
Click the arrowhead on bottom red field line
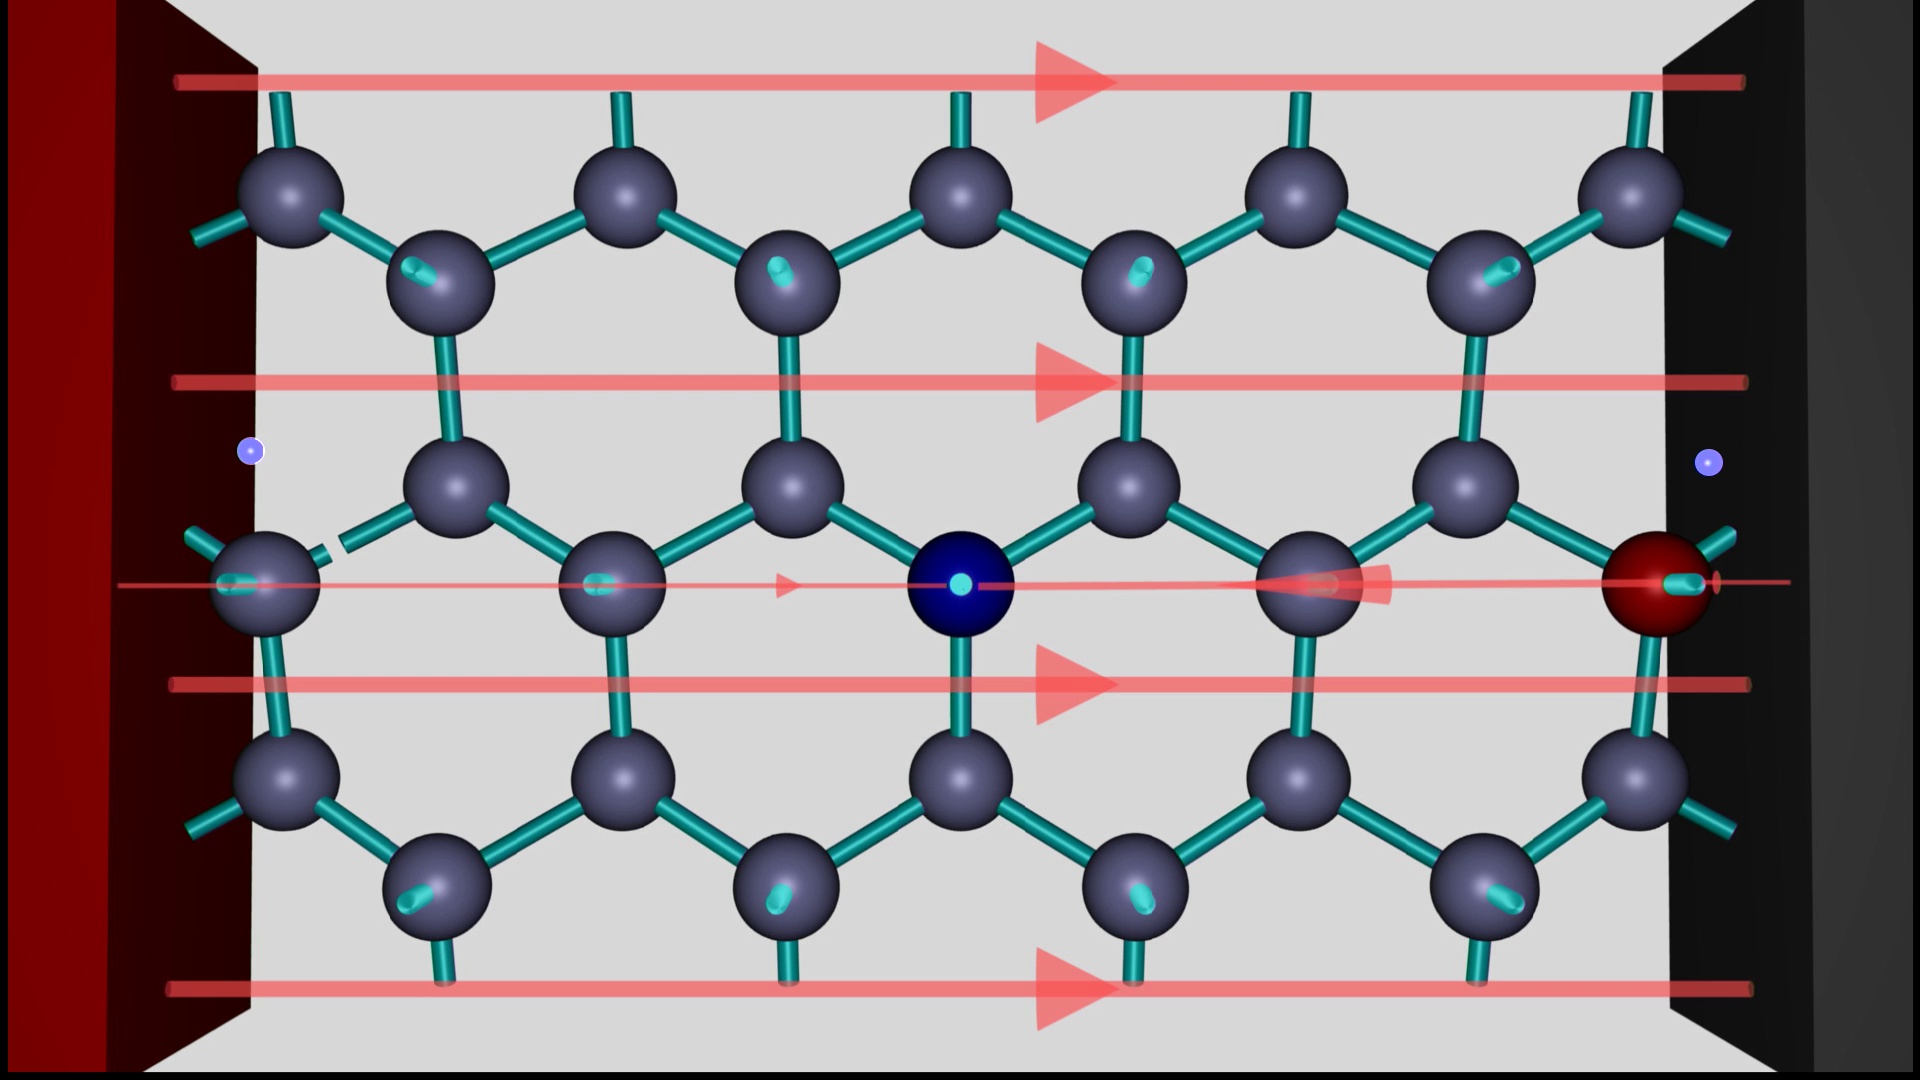click(x=1070, y=988)
